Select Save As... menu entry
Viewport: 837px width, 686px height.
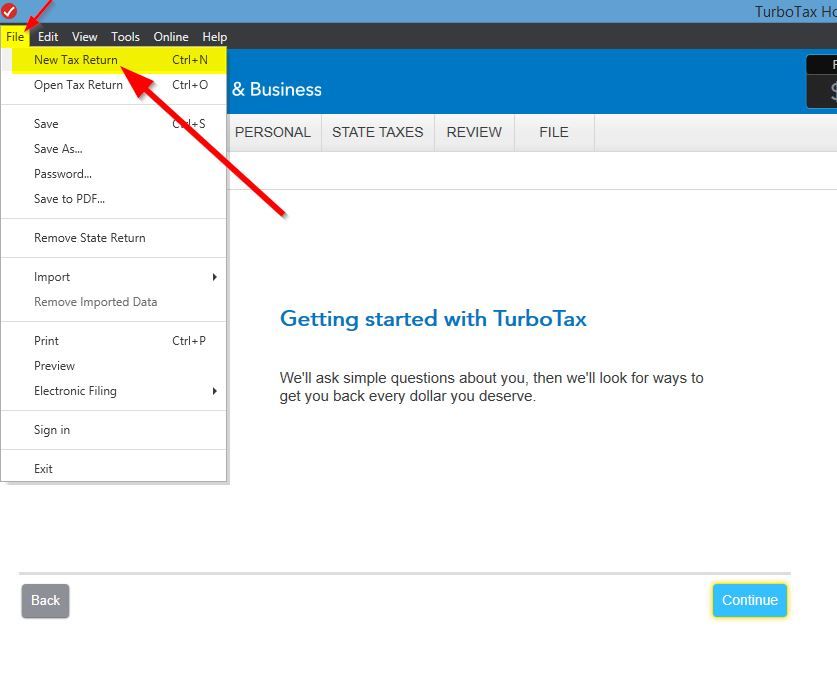114,149
